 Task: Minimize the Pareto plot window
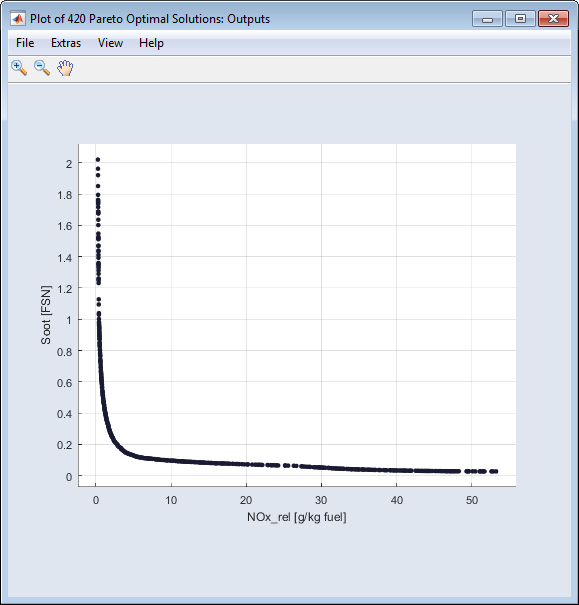(487, 19)
